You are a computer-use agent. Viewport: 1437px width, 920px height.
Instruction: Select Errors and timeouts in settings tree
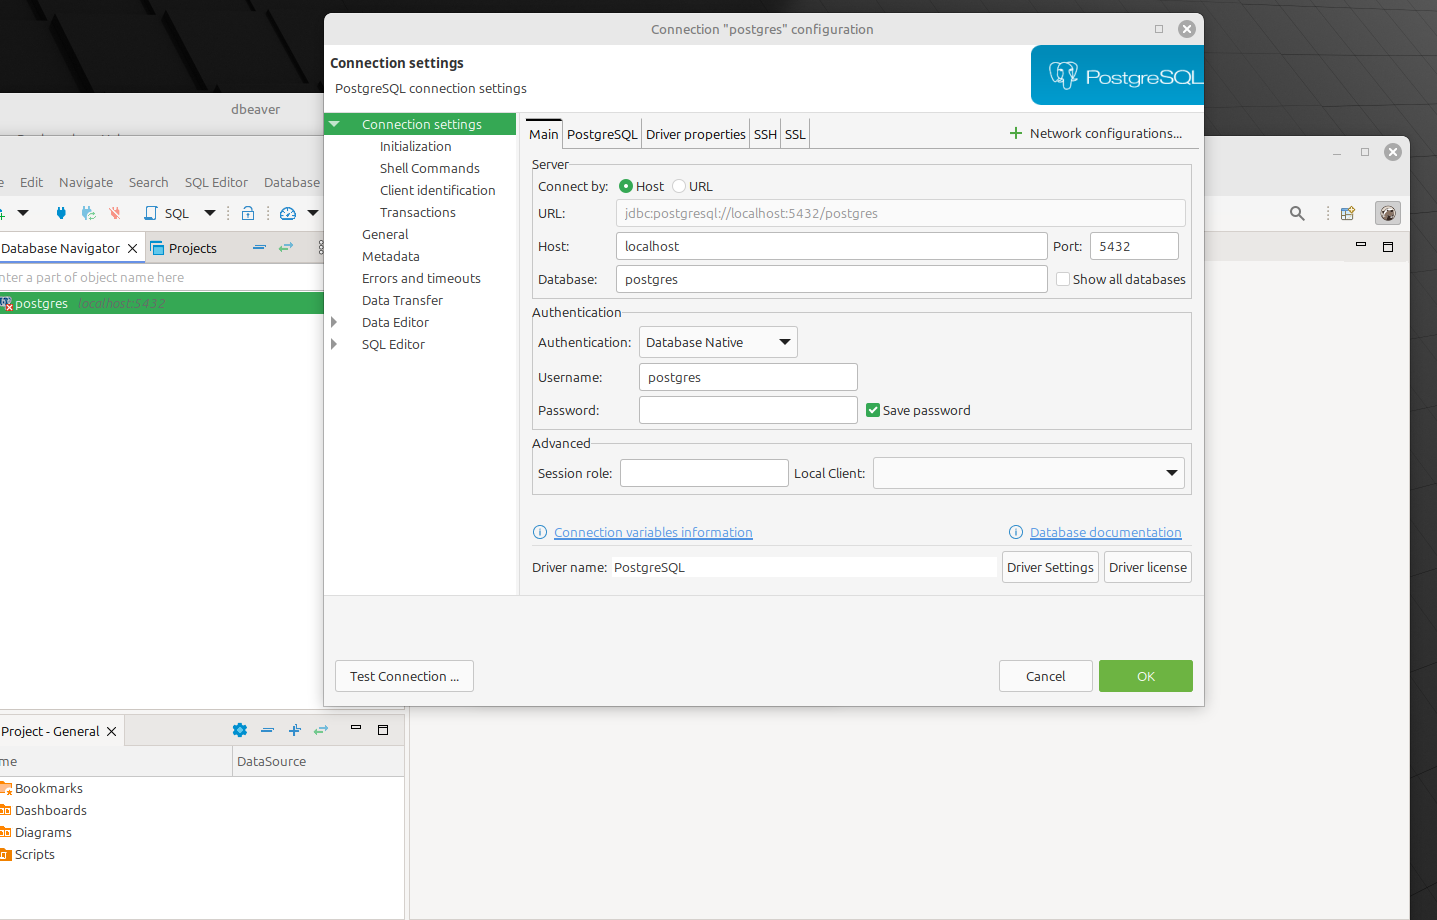click(421, 278)
